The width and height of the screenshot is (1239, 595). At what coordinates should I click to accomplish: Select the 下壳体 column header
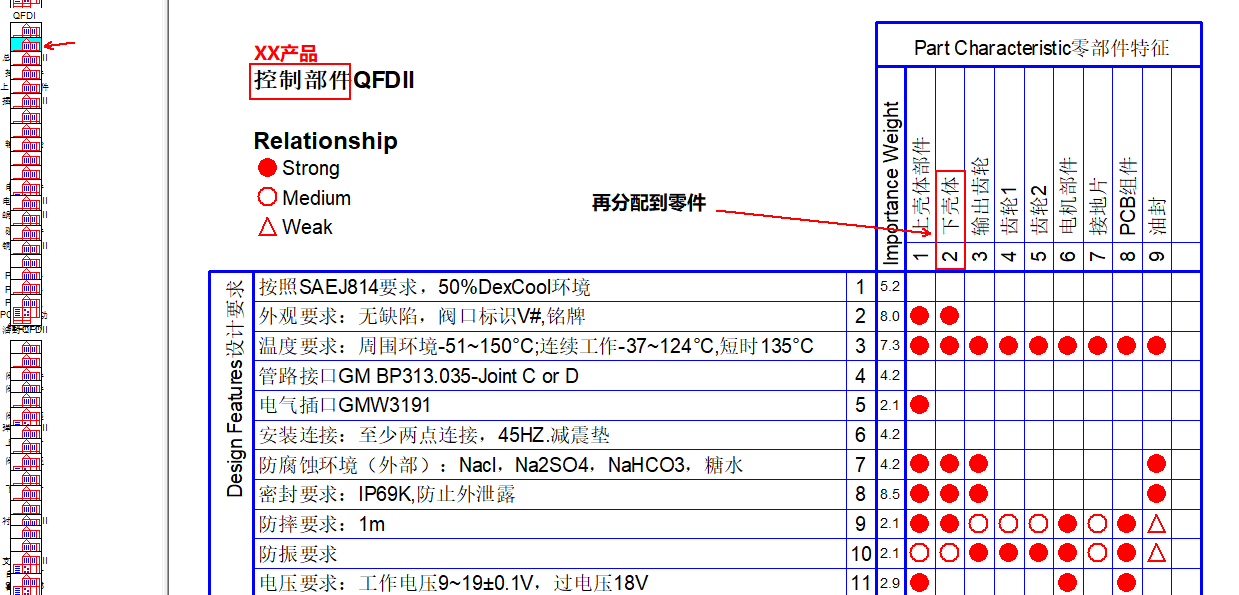(950, 207)
